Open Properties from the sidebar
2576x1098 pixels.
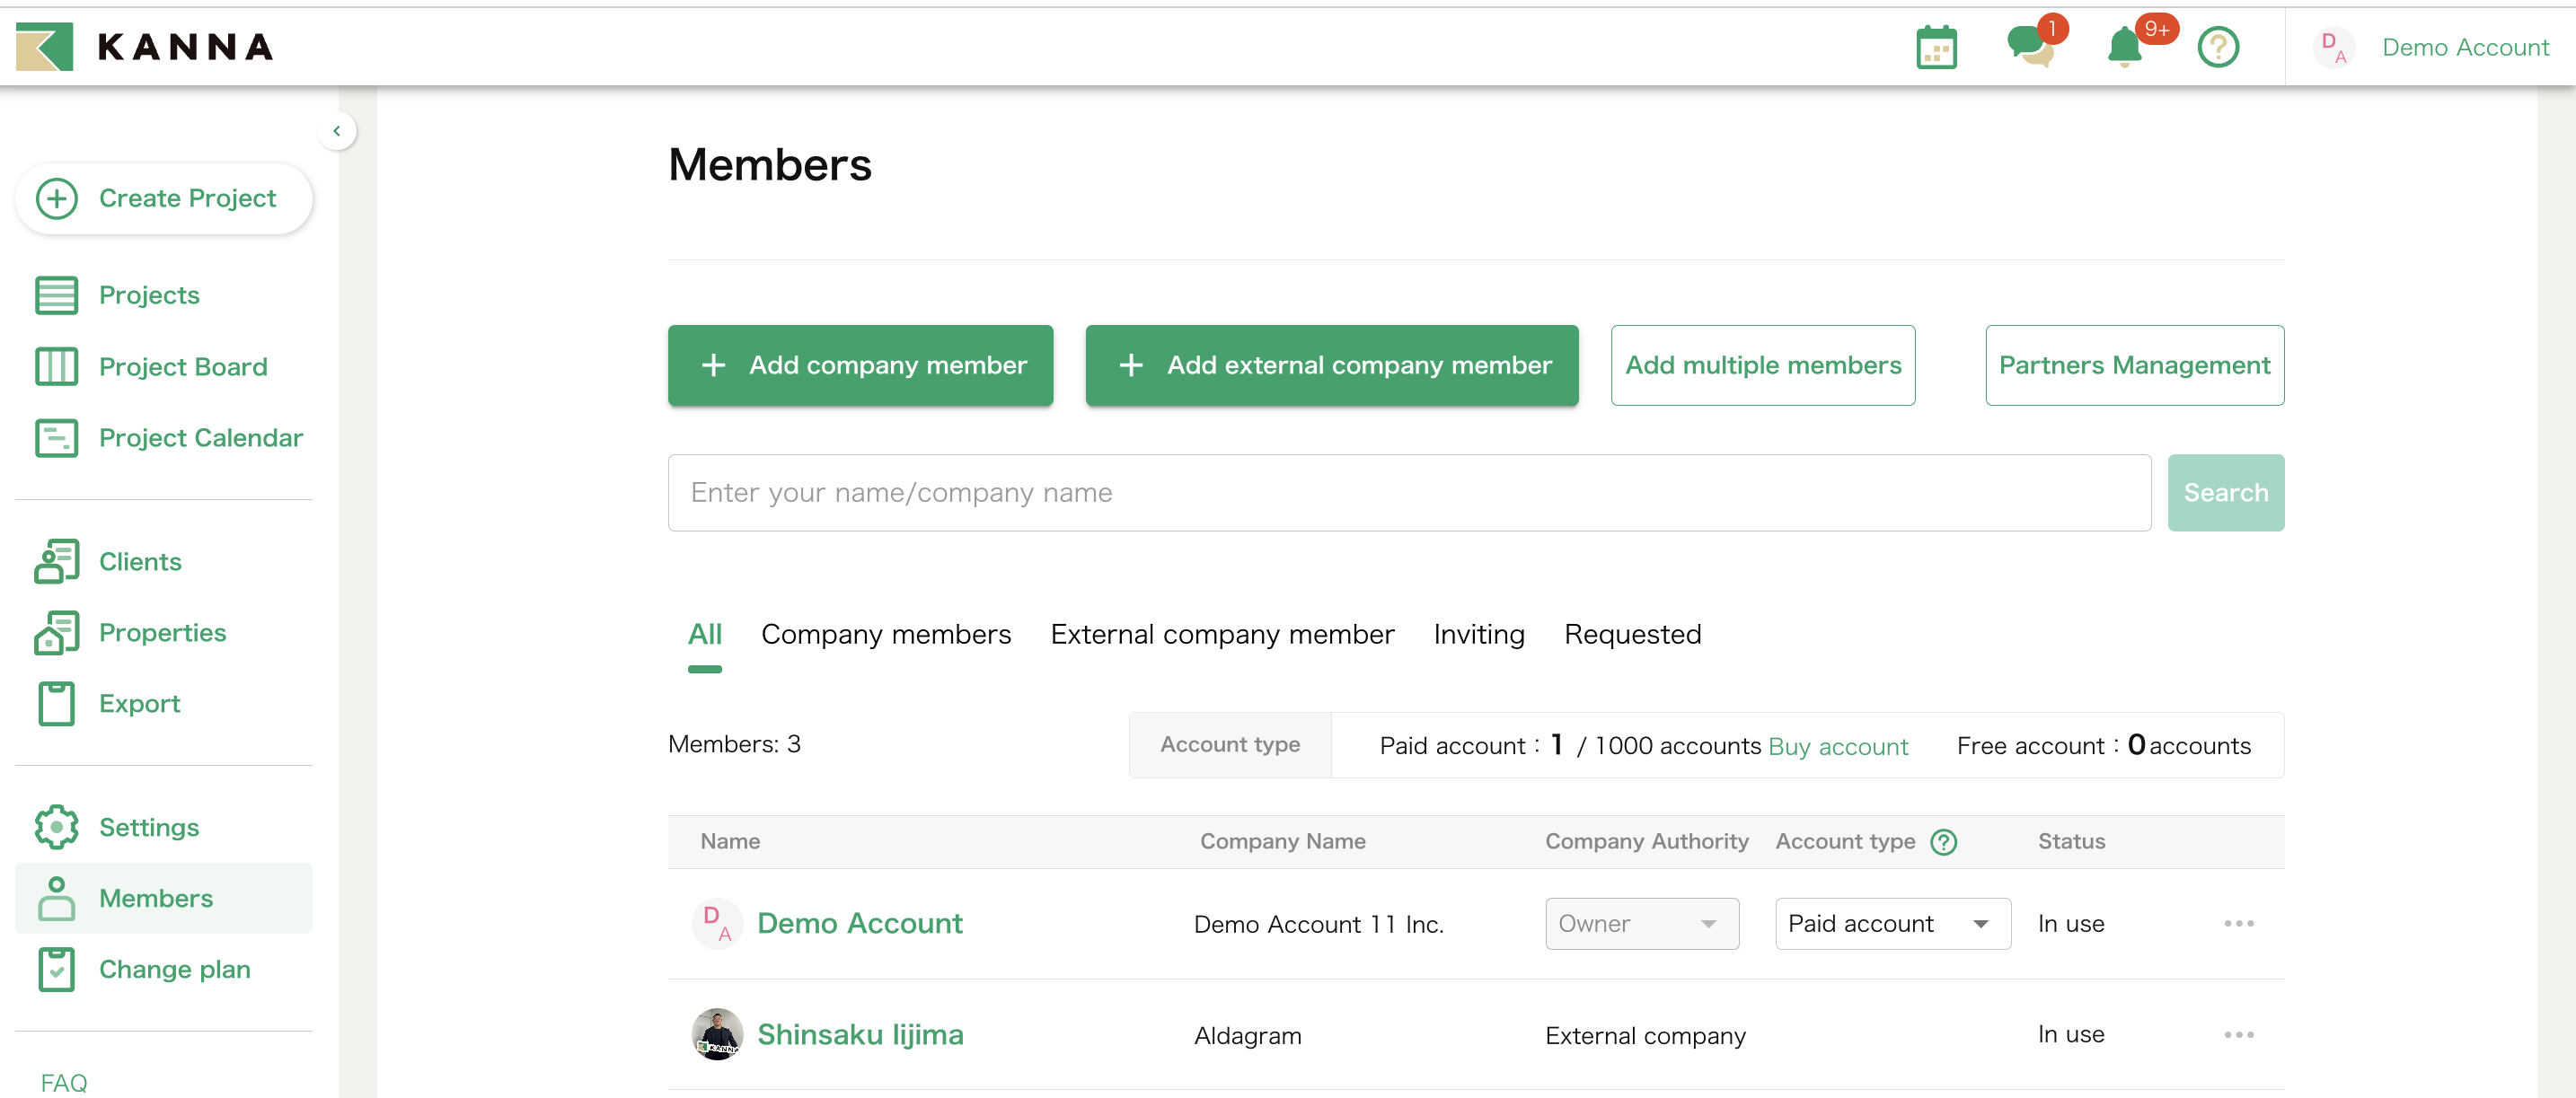(162, 633)
